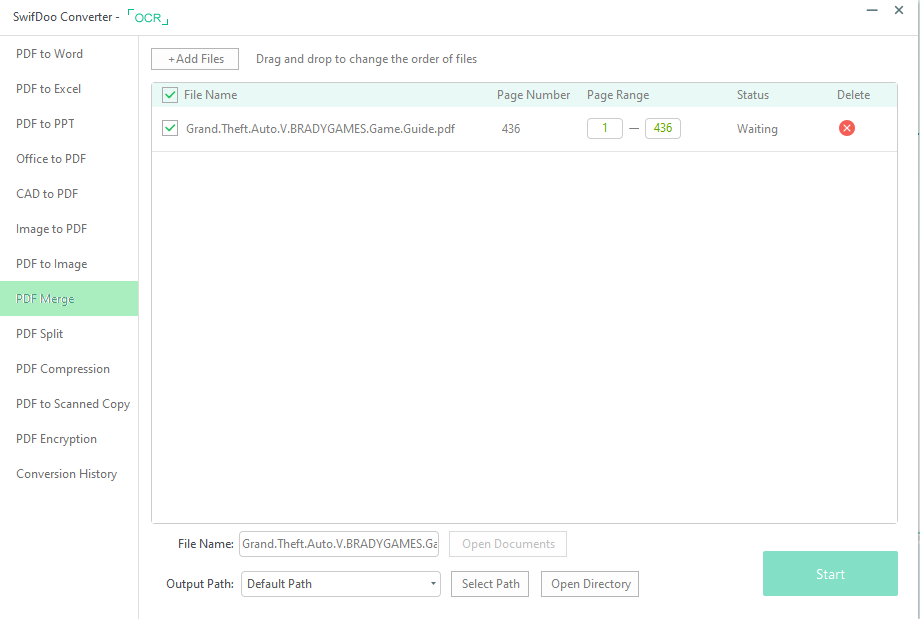
Task: Click the File Name column header
Action: pyautogui.click(x=211, y=95)
